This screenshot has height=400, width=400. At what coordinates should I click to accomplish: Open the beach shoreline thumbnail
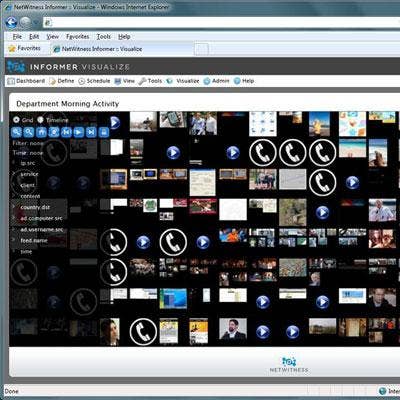click(x=352, y=148)
